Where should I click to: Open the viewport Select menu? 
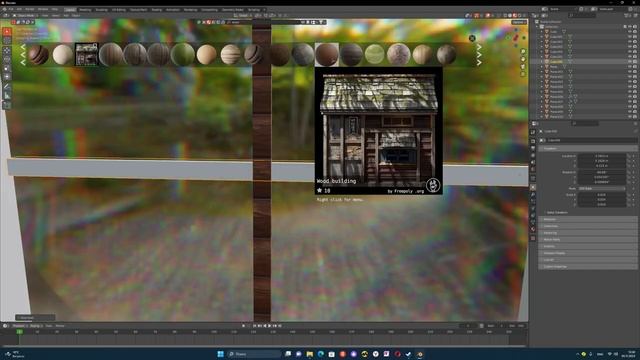pyautogui.click(x=56, y=16)
